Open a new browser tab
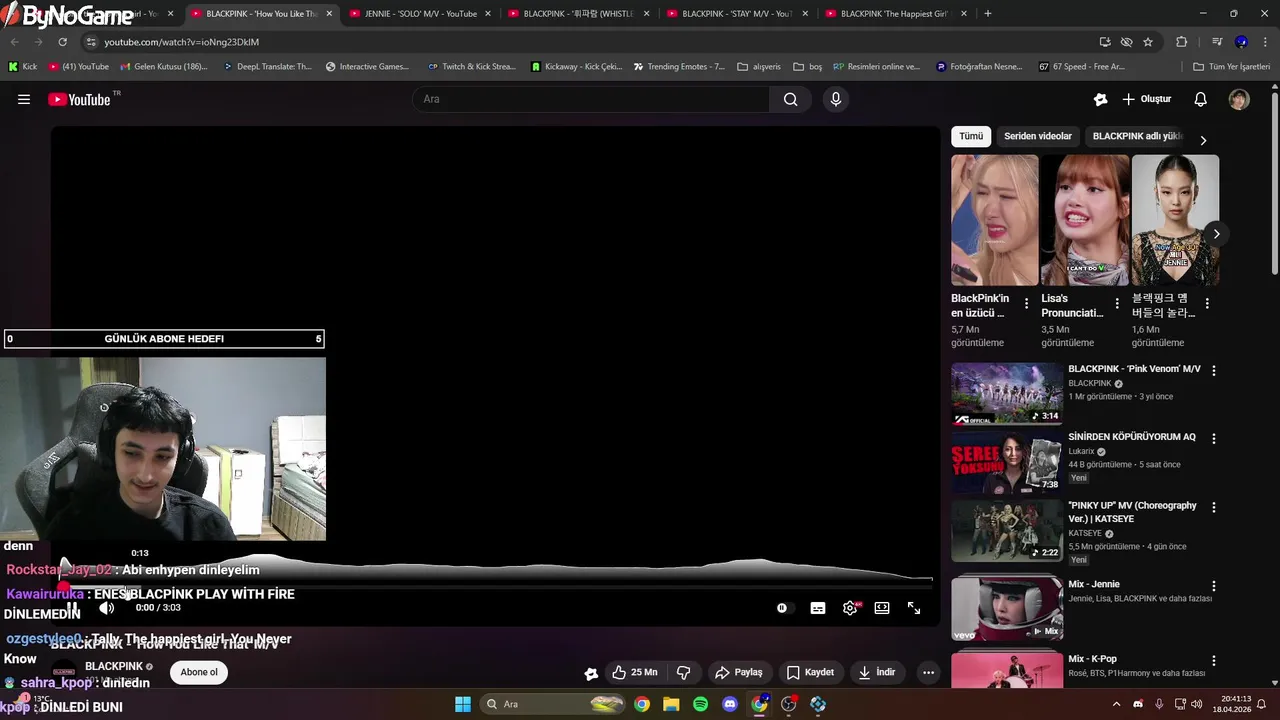Image resolution: width=1280 pixels, height=720 pixels. 988,14
